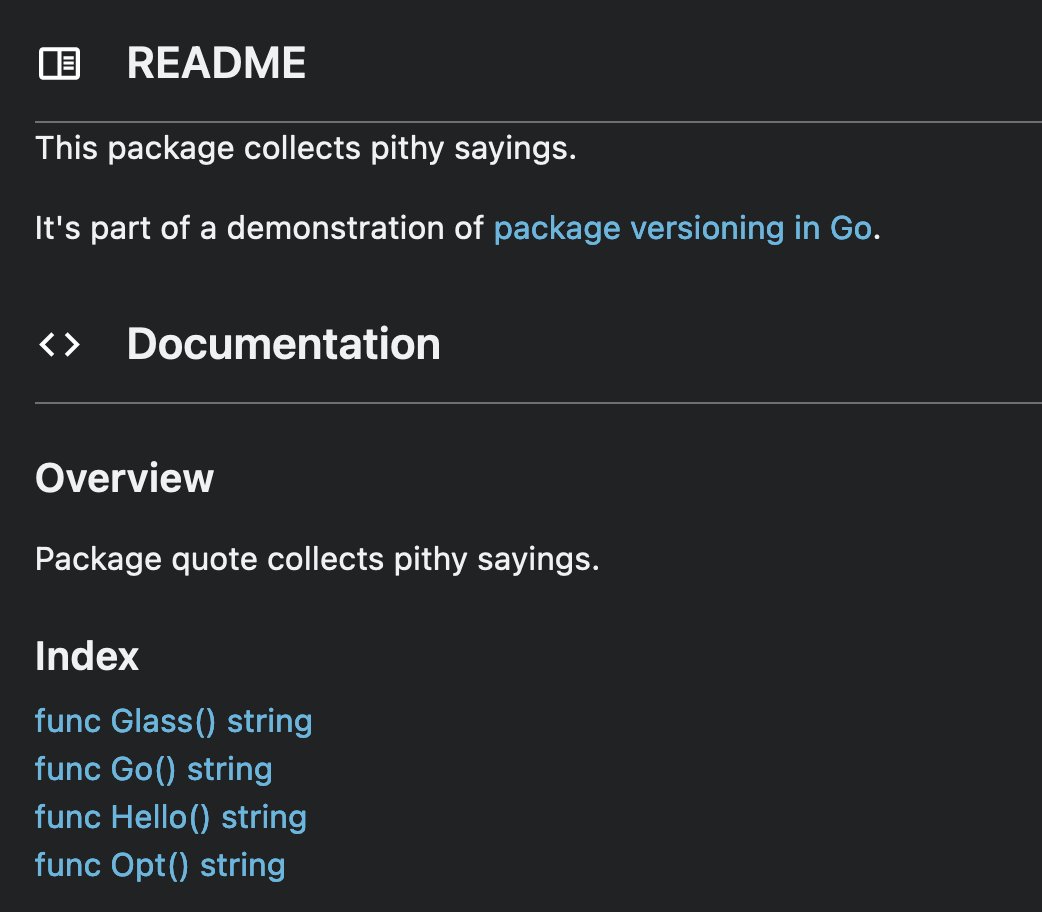1042x912 pixels.
Task: Click the divider line below Documentation heading
Action: 538,403
